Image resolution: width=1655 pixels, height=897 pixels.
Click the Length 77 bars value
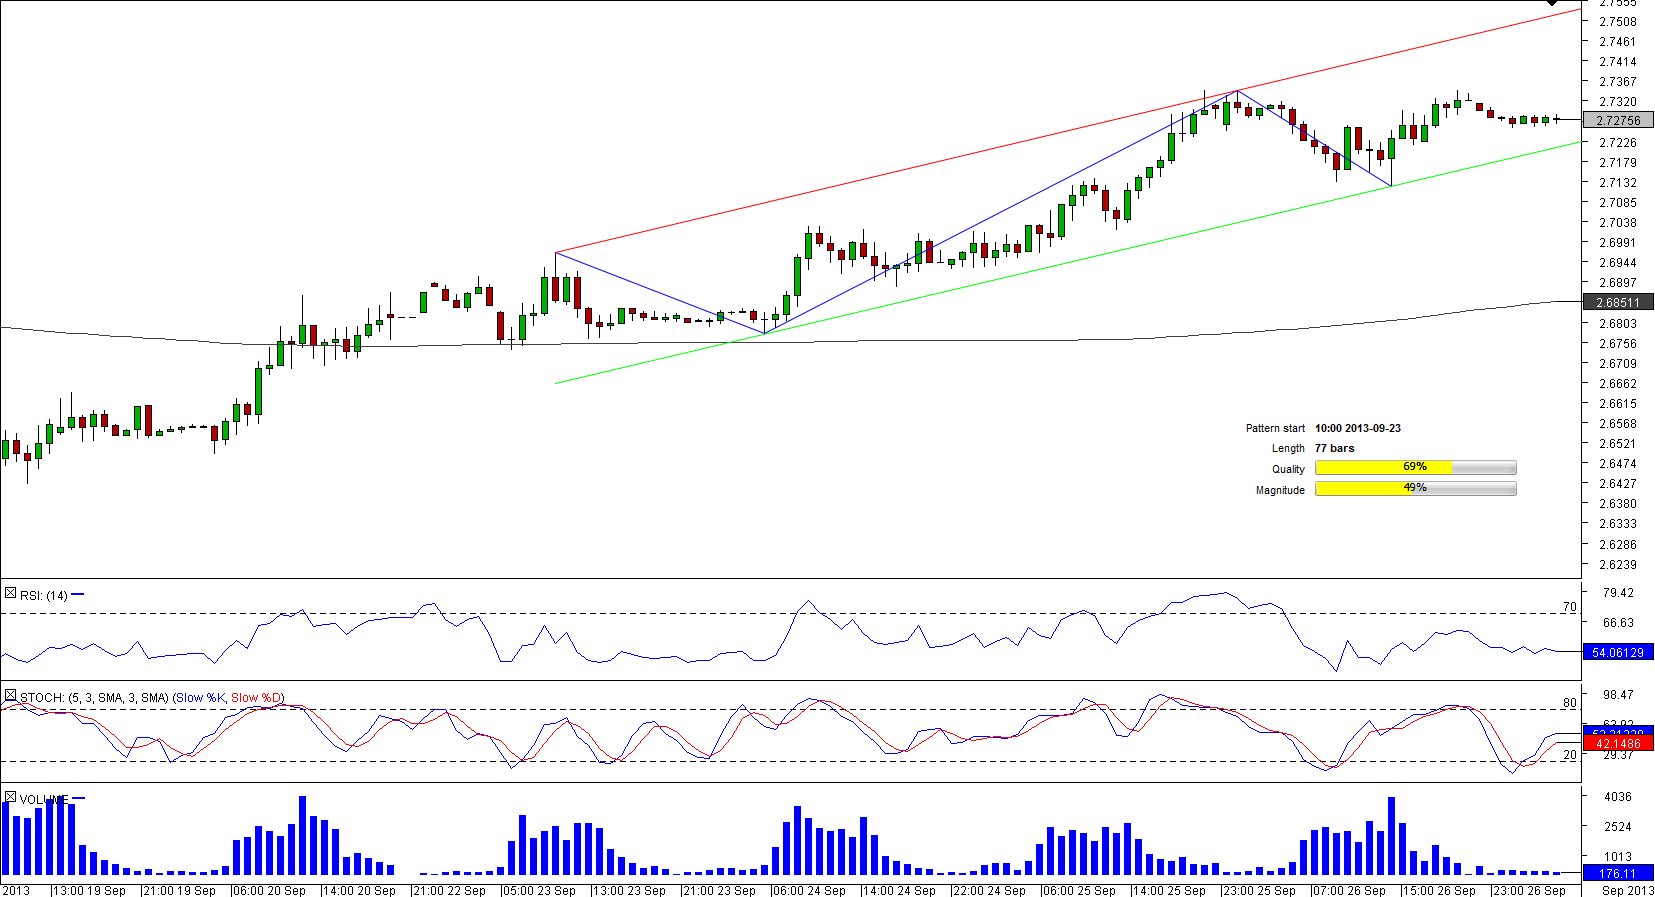pyautogui.click(x=1335, y=448)
